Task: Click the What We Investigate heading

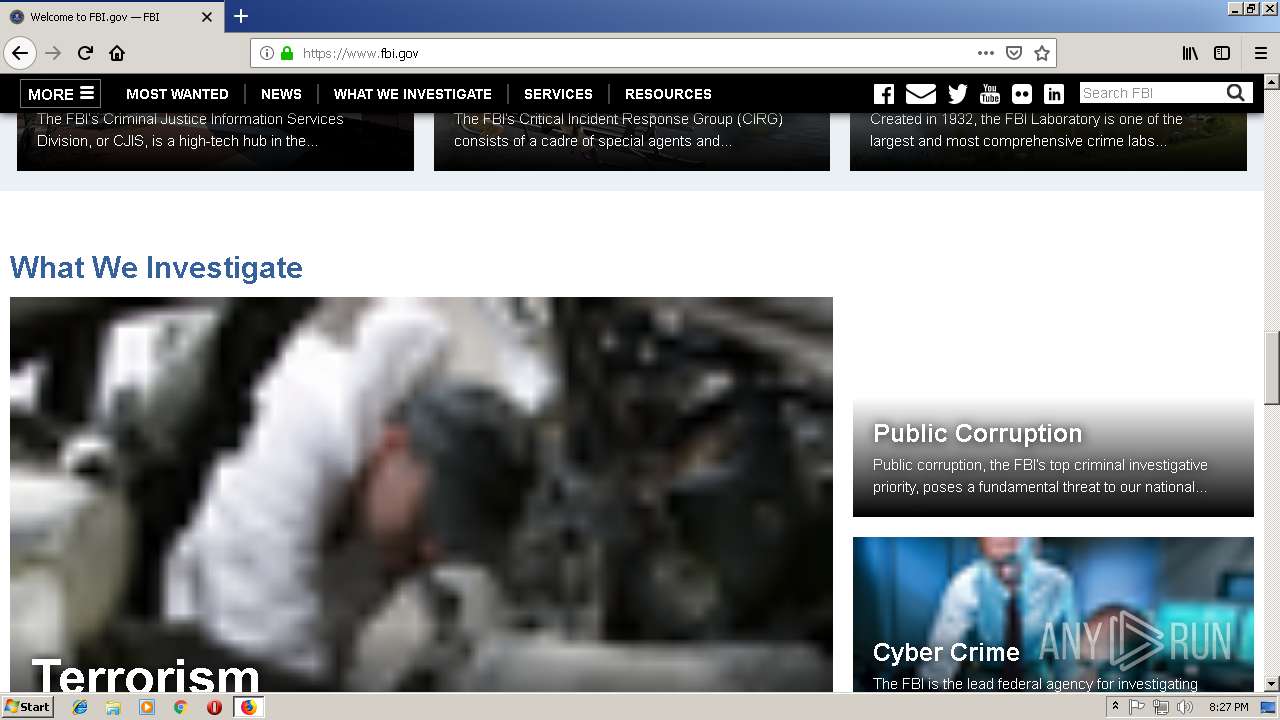Action: 156,268
